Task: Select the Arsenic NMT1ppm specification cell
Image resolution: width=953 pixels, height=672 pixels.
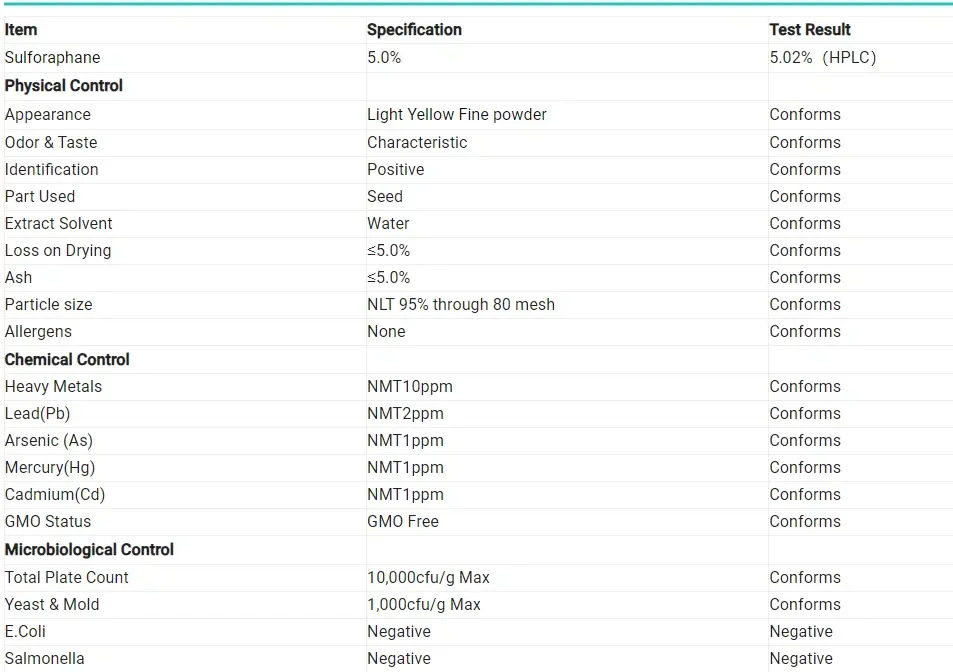Action: coord(405,440)
